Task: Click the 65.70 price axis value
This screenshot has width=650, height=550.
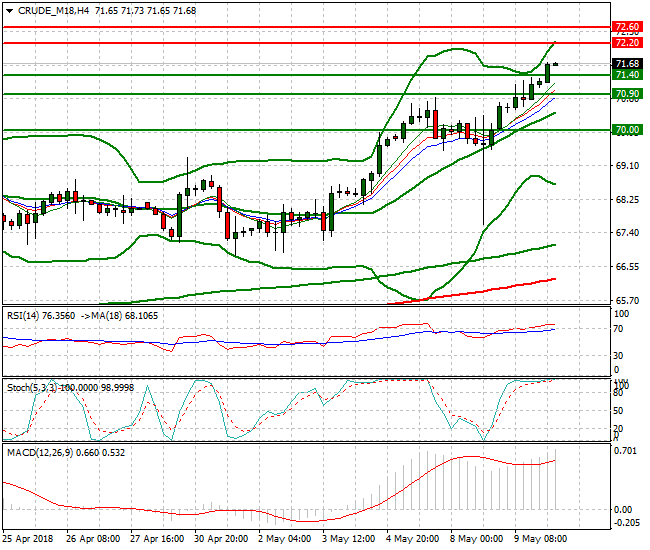Action: [627, 300]
